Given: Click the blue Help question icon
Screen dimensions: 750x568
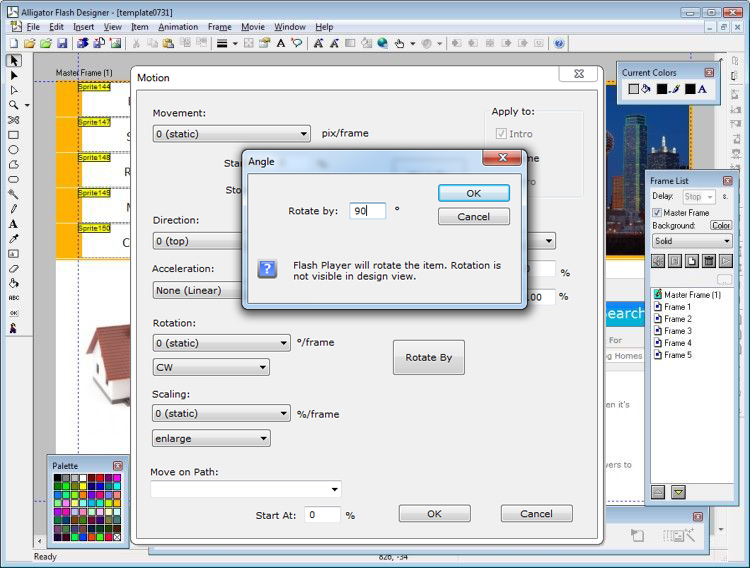Looking at the screenshot, I should click(x=559, y=44).
